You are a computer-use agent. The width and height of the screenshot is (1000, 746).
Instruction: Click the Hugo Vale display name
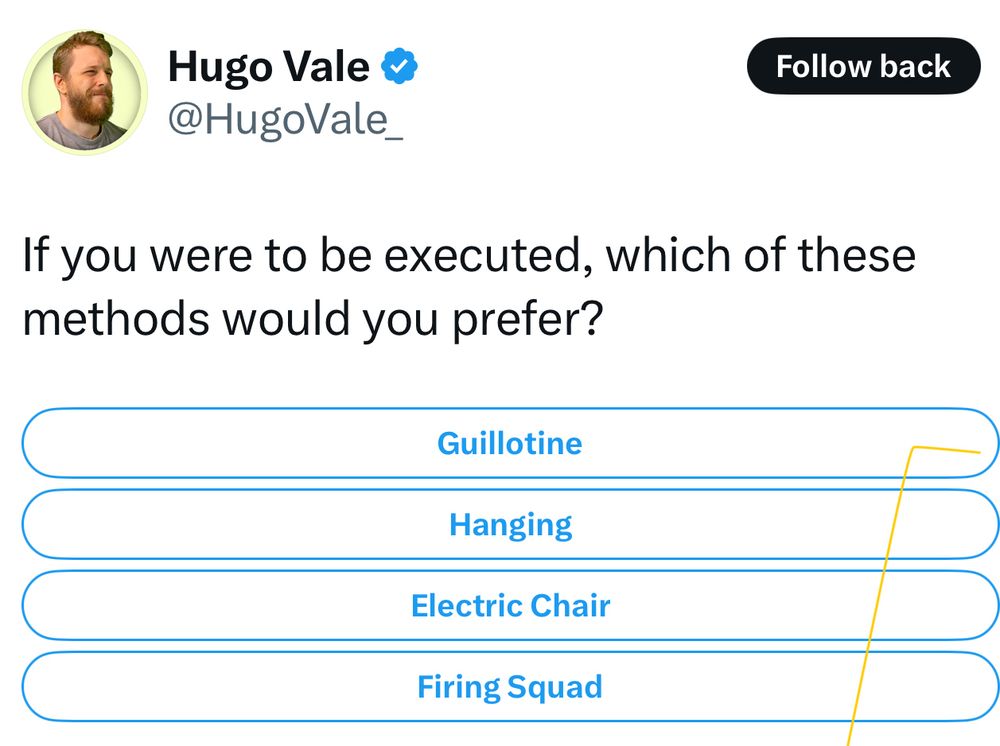(268, 67)
